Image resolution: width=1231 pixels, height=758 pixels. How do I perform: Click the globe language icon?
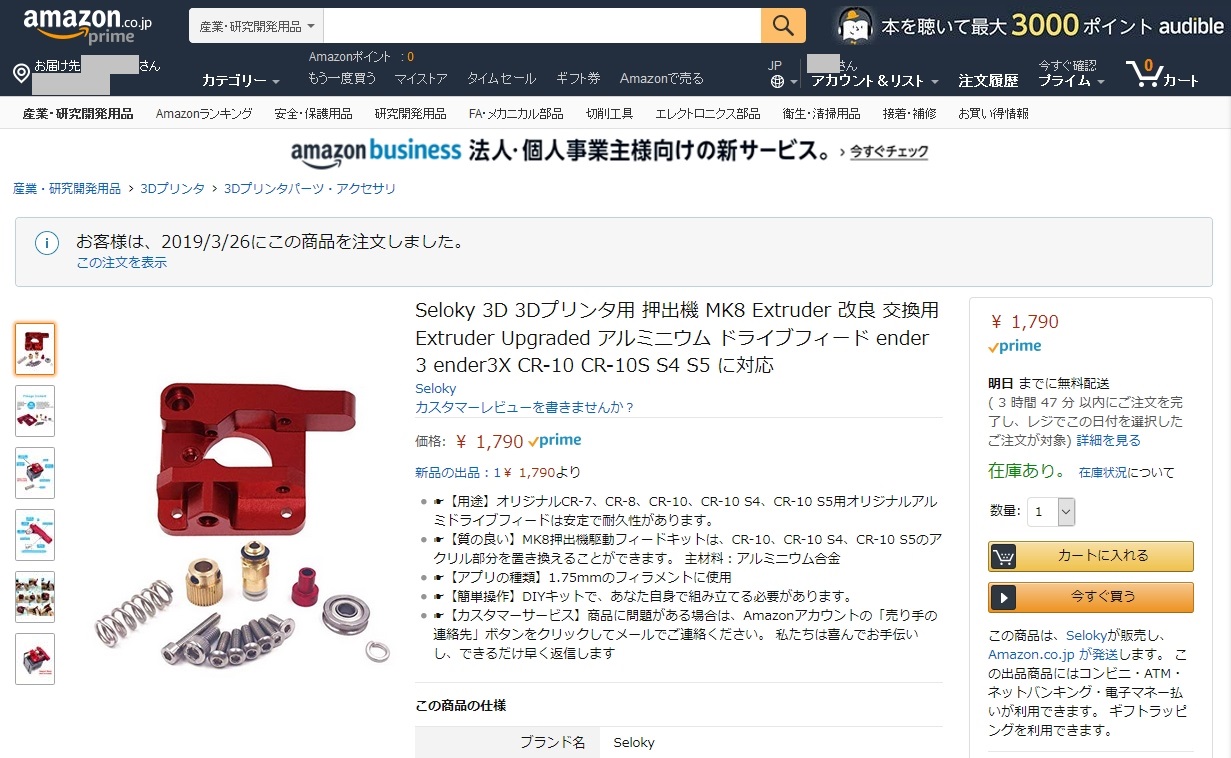(778, 82)
